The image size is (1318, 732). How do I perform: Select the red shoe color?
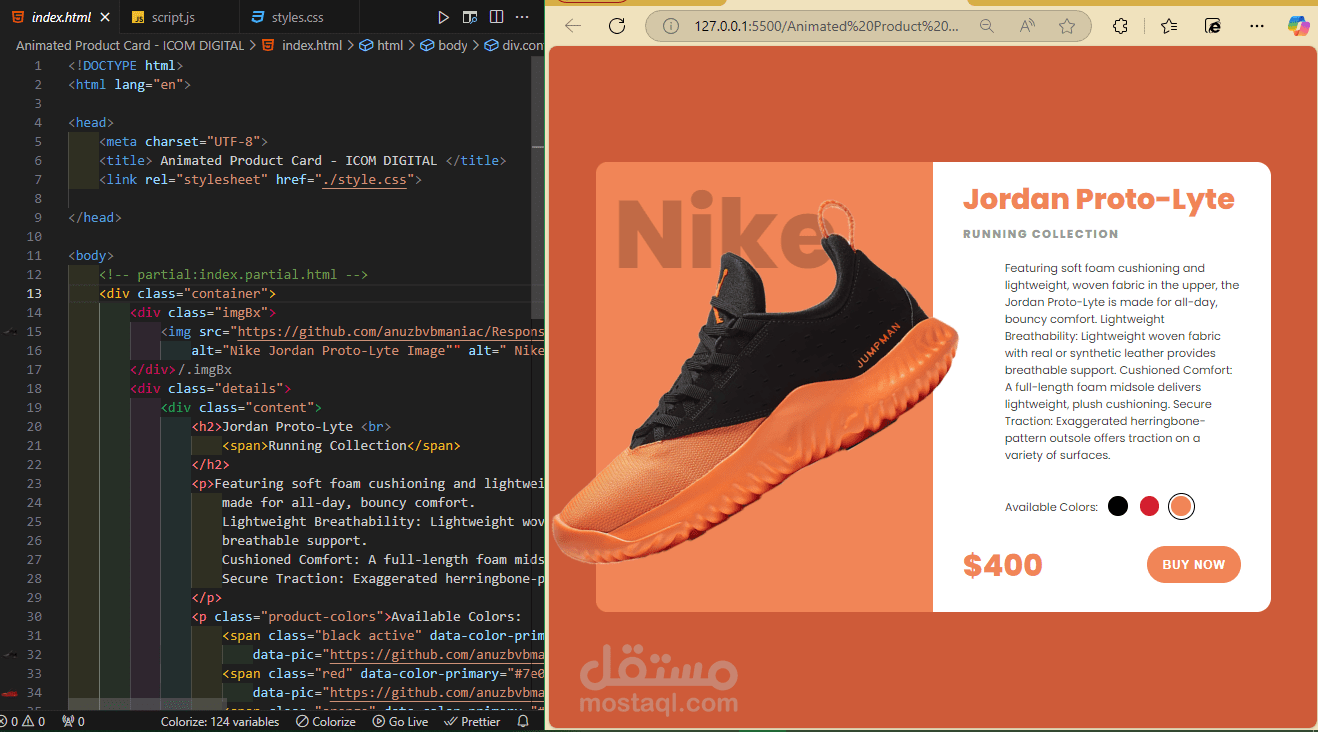(1149, 506)
